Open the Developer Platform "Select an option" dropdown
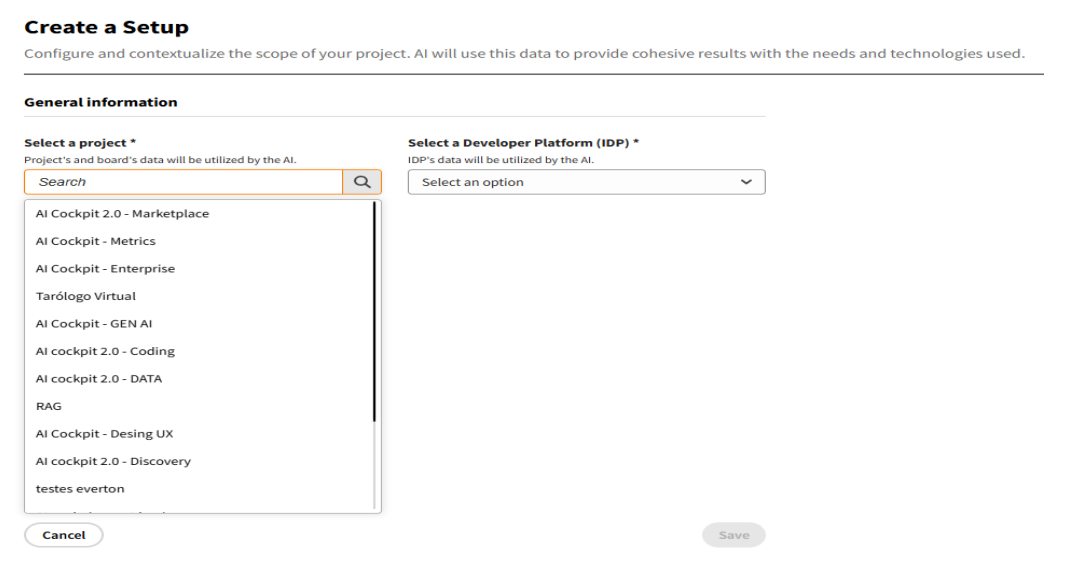 pyautogui.click(x=585, y=182)
